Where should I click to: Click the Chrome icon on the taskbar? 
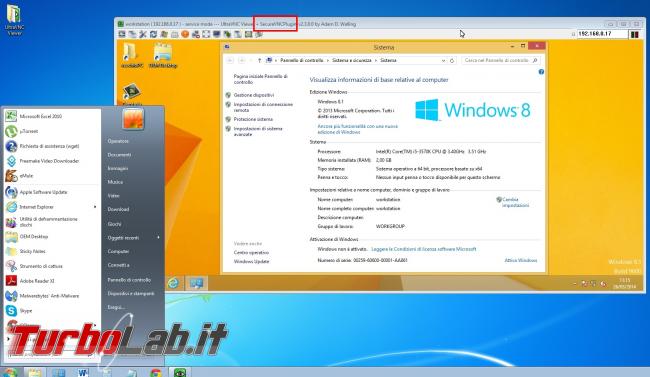point(156,373)
